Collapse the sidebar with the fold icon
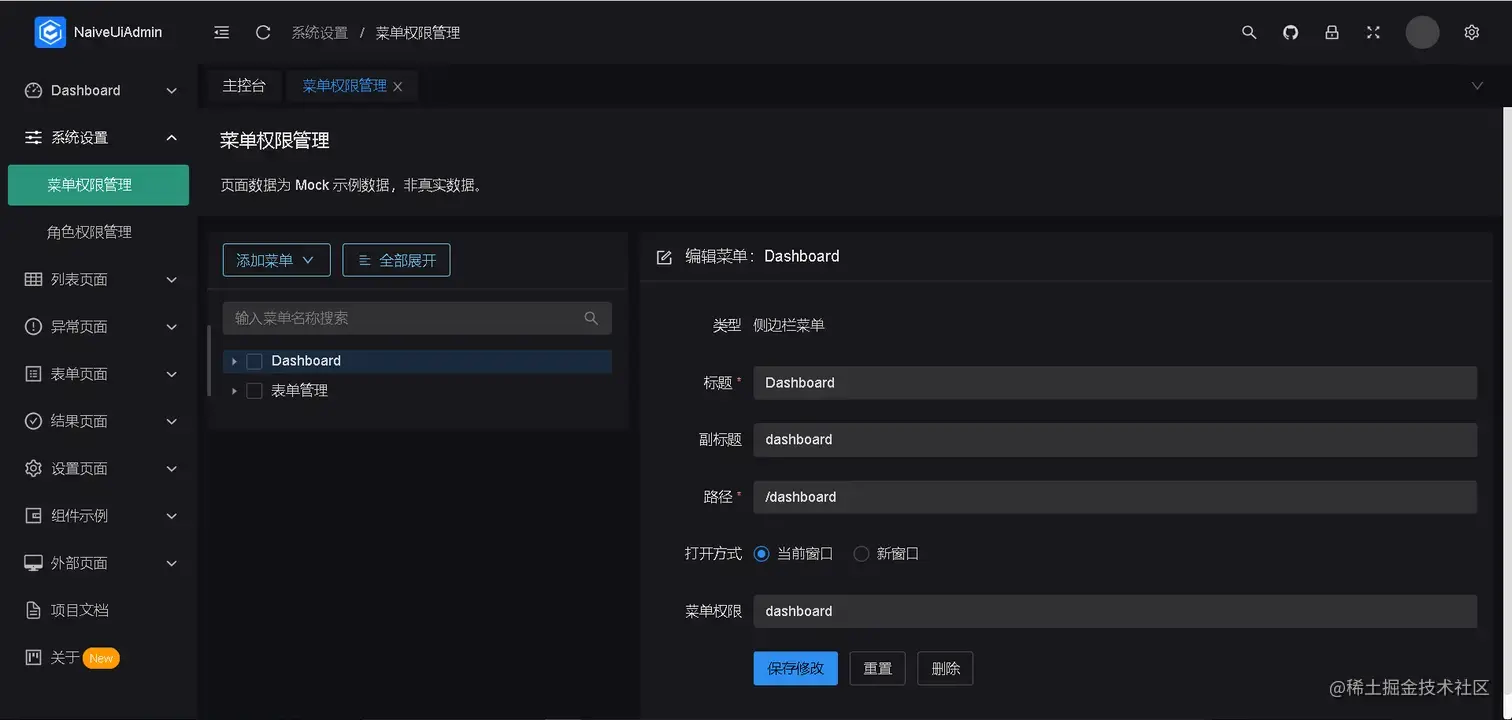Image resolution: width=1512 pixels, height=720 pixels. pyautogui.click(x=221, y=32)
